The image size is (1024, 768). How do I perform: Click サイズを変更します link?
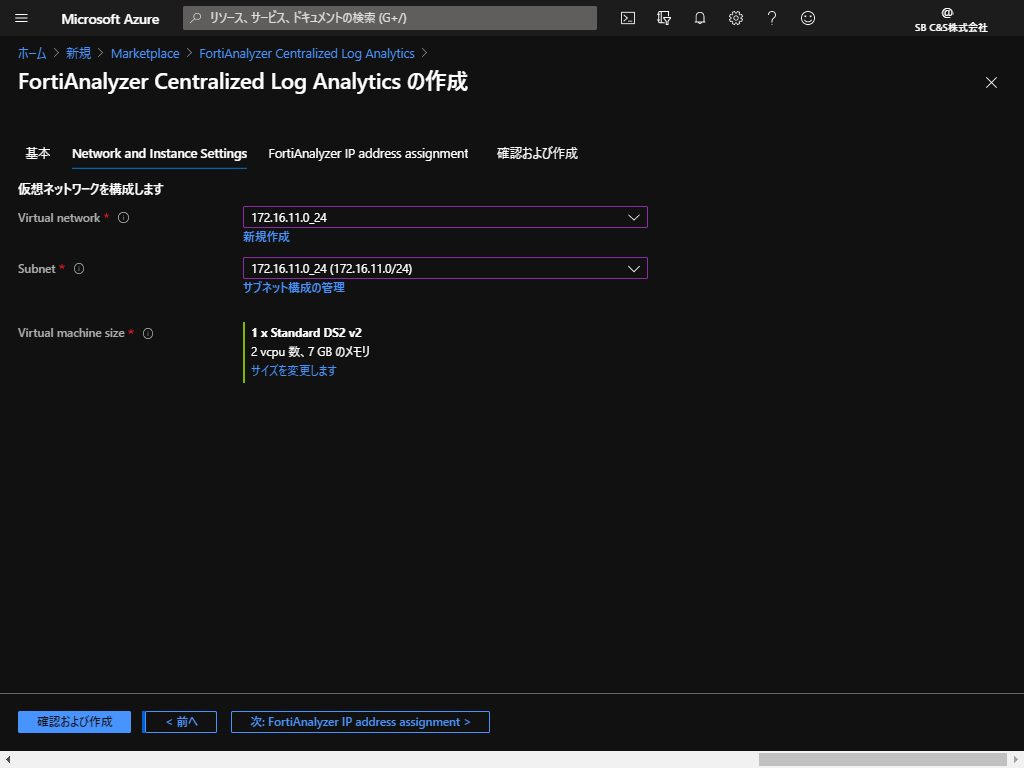click(294, 371)
